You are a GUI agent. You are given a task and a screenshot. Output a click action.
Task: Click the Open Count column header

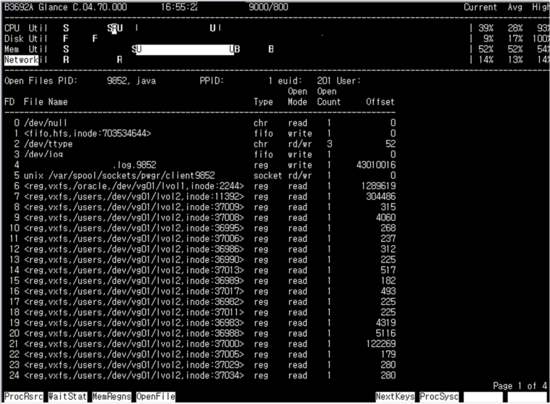[x=329, y=97]
